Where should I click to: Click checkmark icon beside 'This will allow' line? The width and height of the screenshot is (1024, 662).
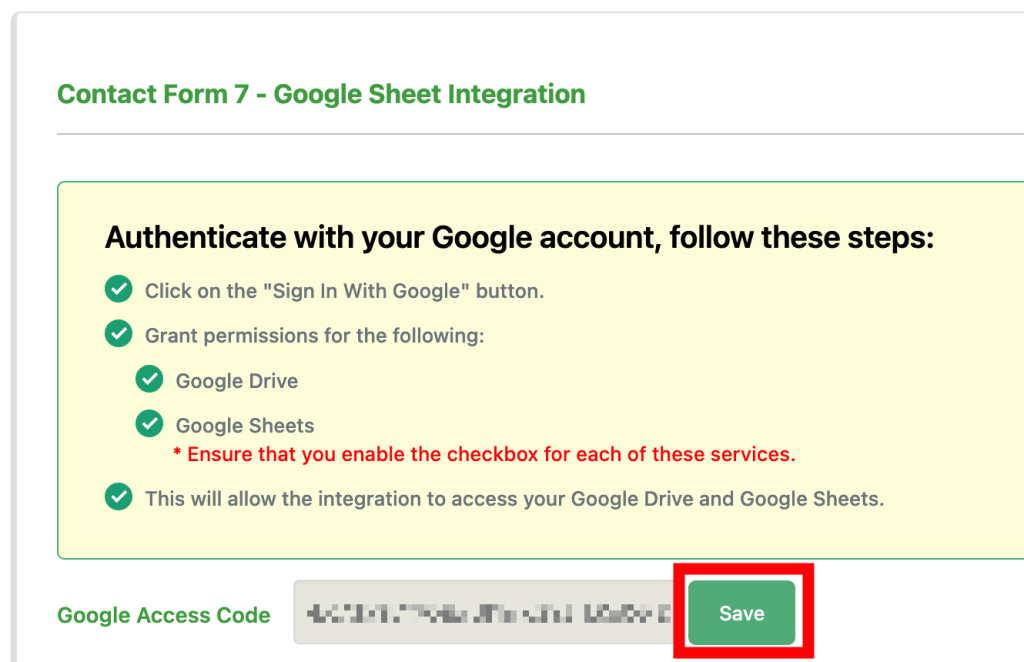(x=118, y=497)
